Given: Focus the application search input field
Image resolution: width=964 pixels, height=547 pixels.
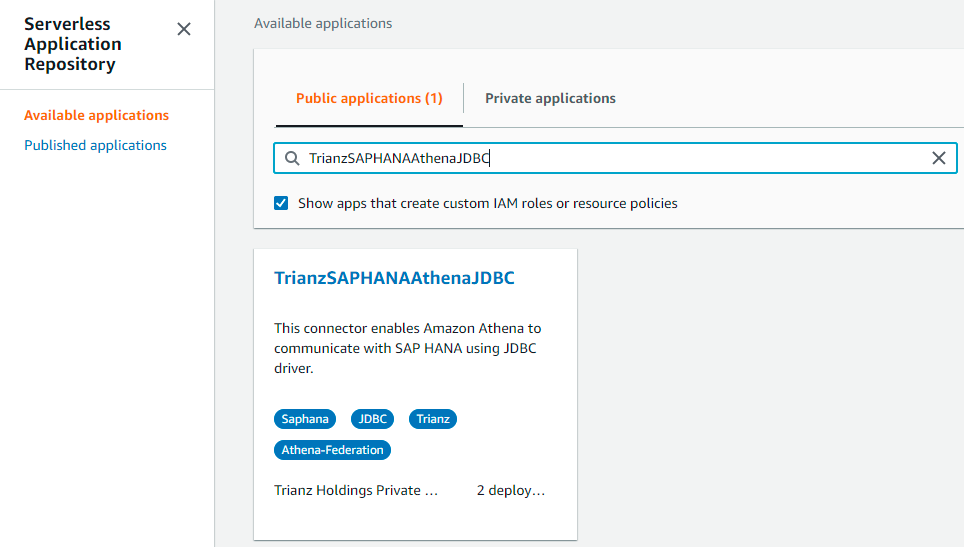Looking at the screenshot, I should point(615,158).
